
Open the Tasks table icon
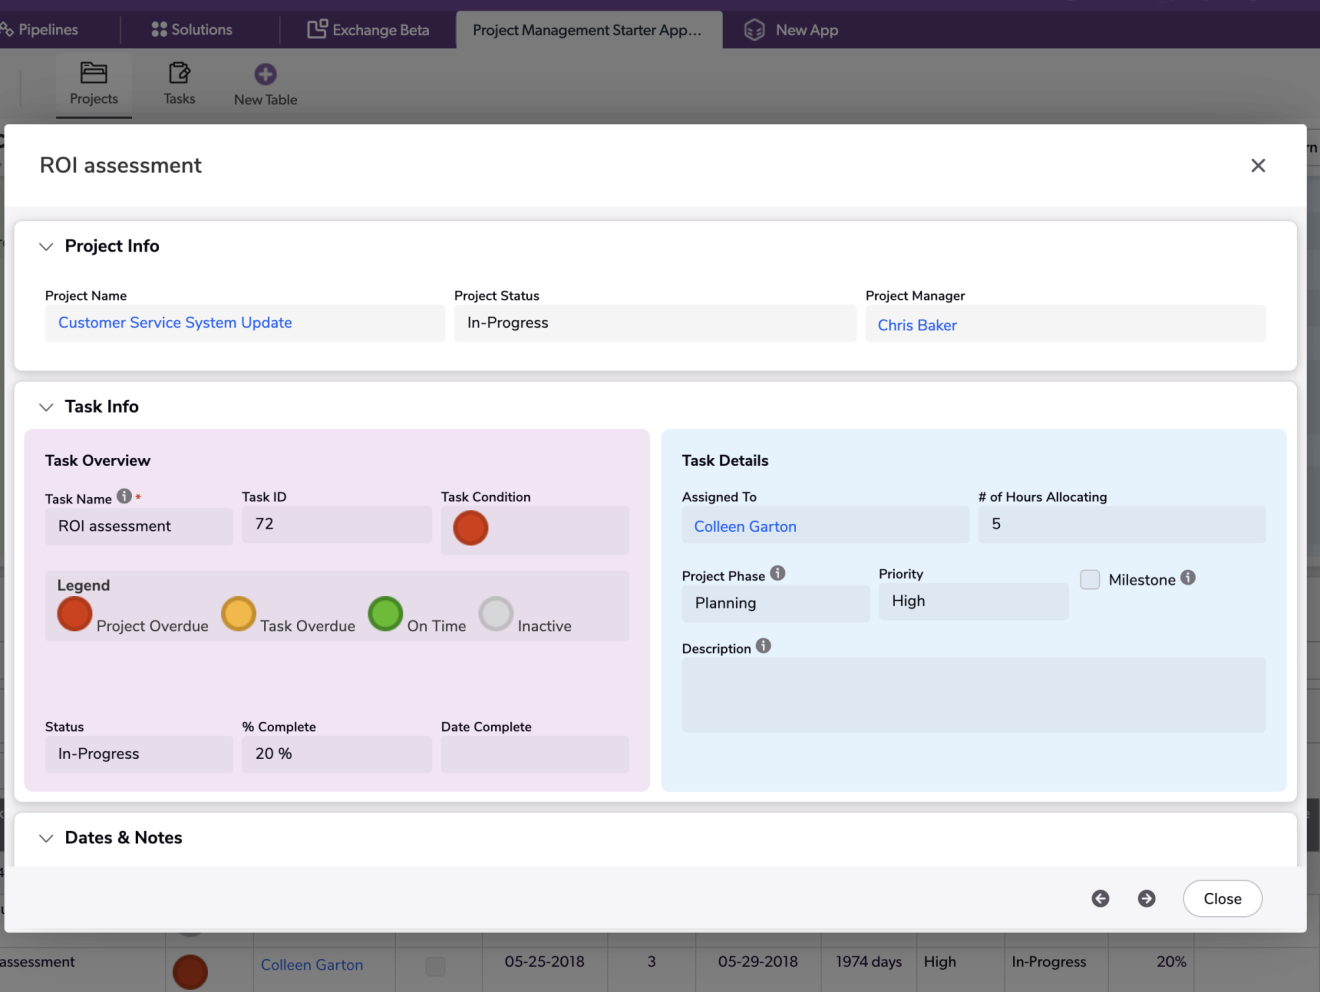tap(179, 73)
